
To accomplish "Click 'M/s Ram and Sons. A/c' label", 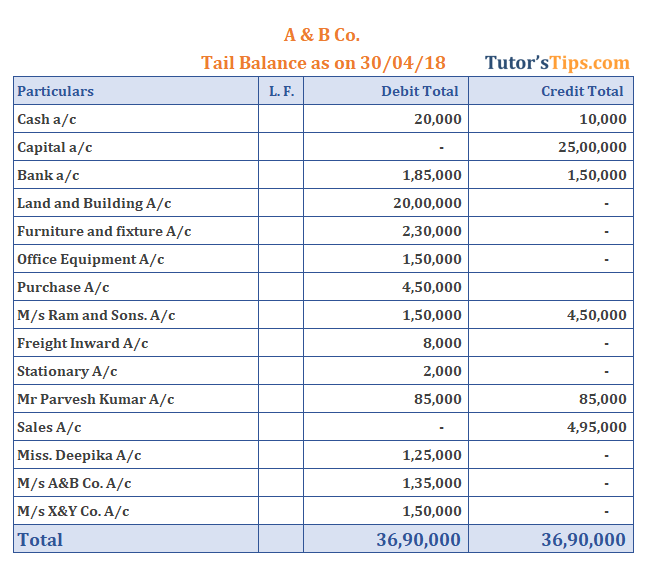I will [96, 315].
